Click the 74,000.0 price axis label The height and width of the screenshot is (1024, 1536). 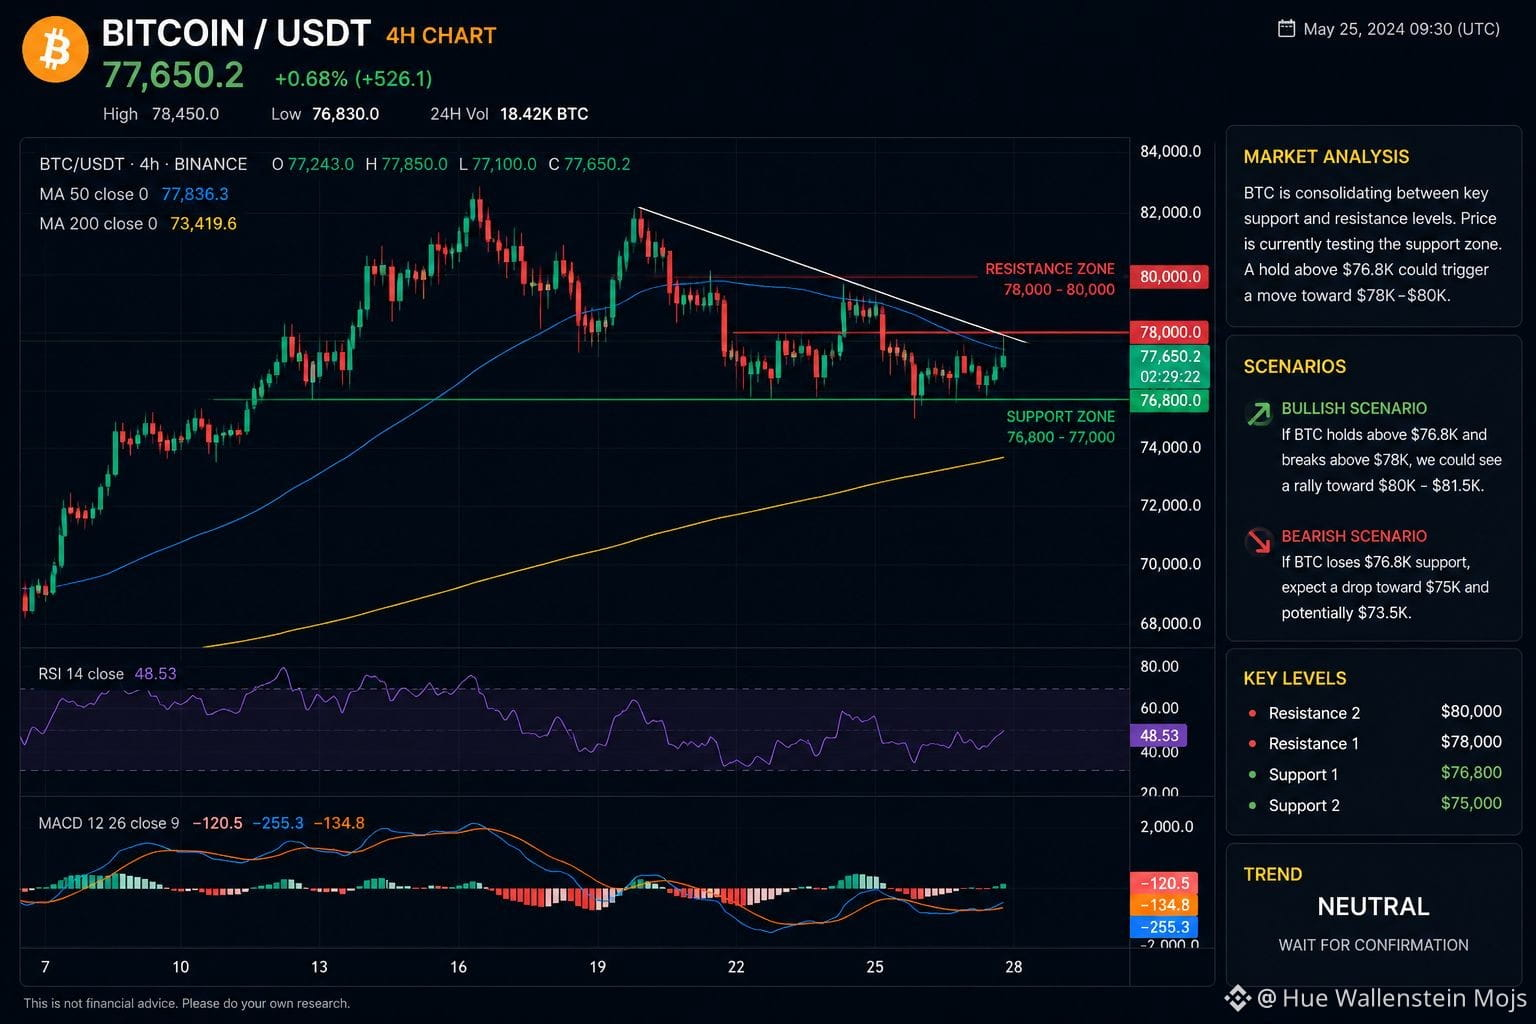tap(1170, 448)
